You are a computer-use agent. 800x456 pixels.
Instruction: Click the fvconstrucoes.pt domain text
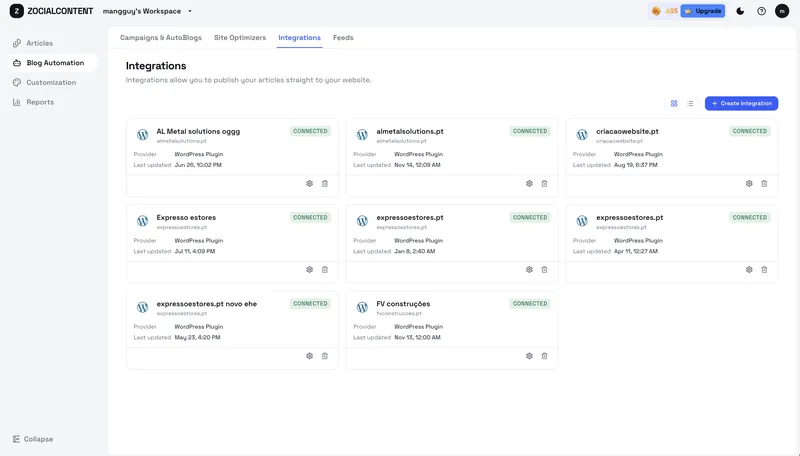[399, 314]
